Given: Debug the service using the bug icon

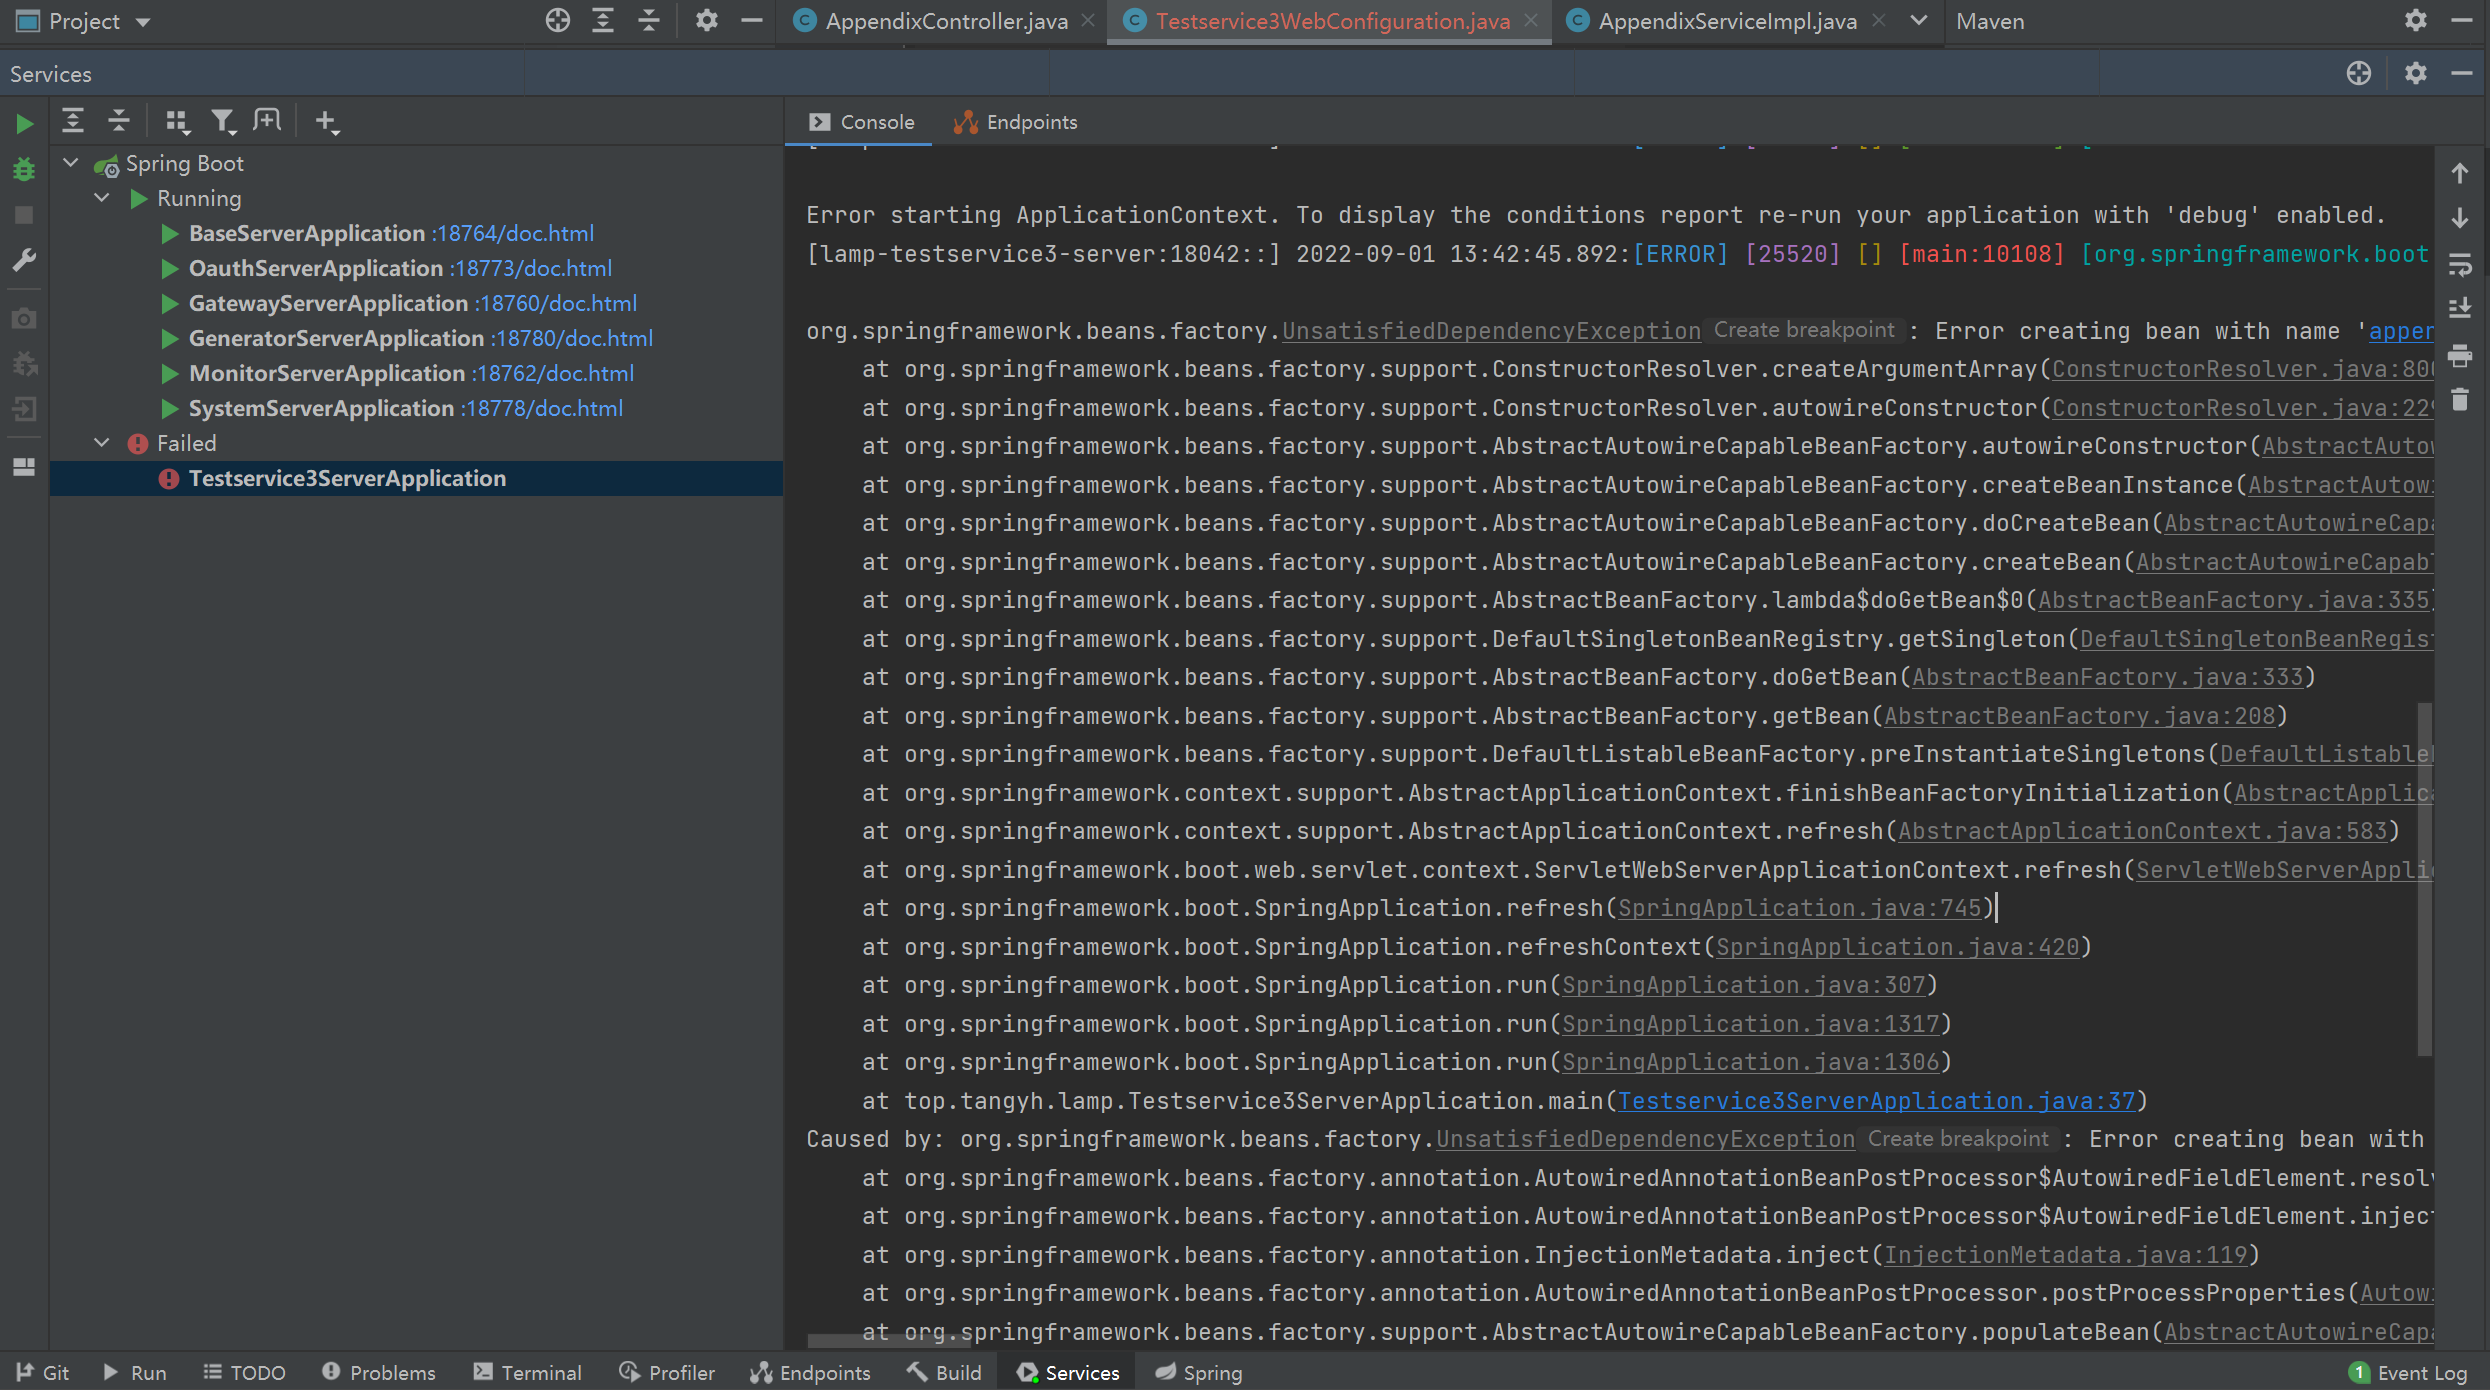Looking at the screenshot, I should [x=24, y=170].
